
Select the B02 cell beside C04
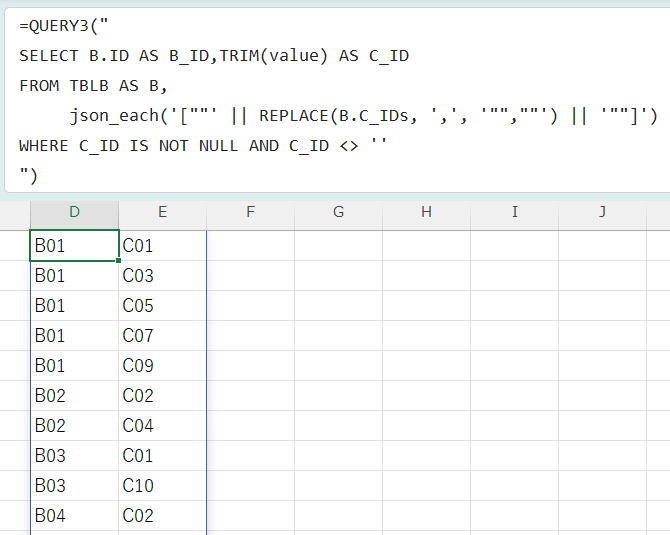click(x=74, y=426)
